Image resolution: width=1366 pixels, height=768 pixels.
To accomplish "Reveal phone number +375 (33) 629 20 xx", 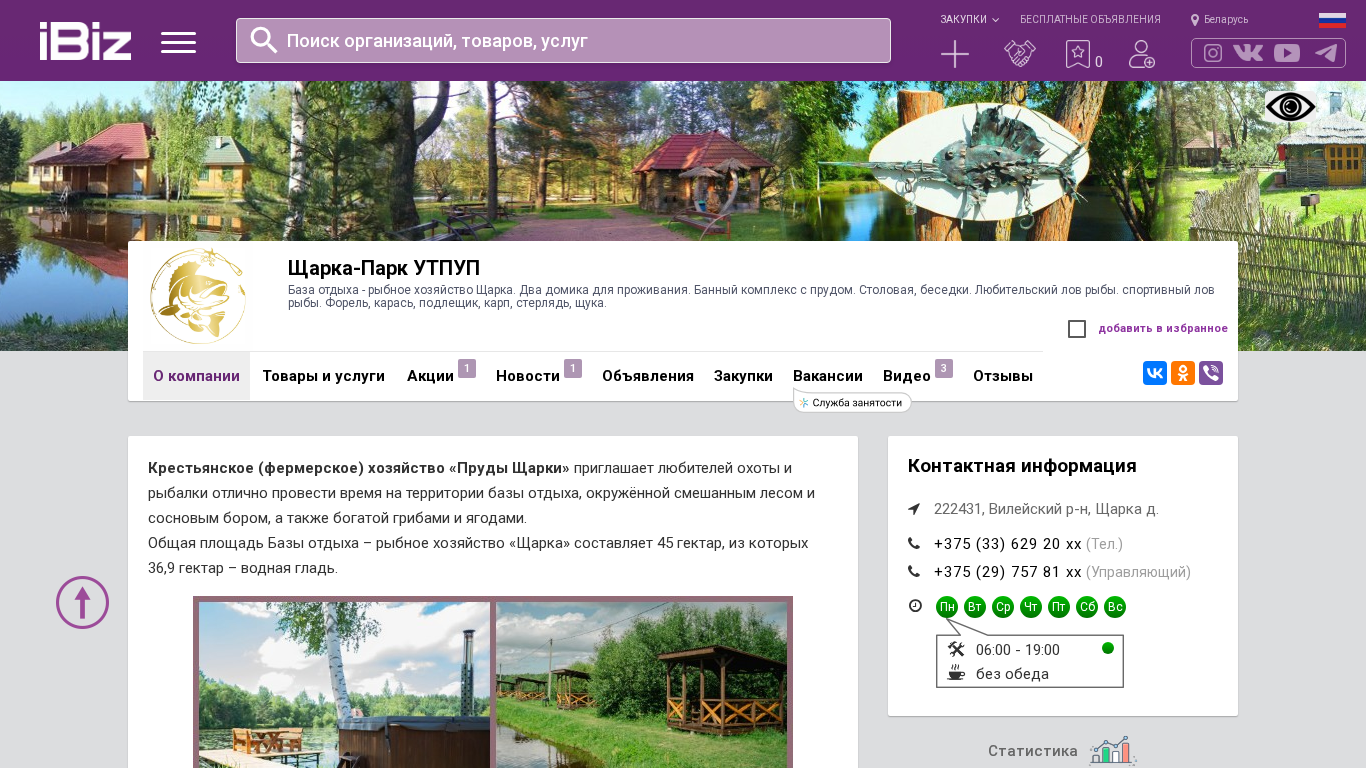I will click(x=1007, y=544).
